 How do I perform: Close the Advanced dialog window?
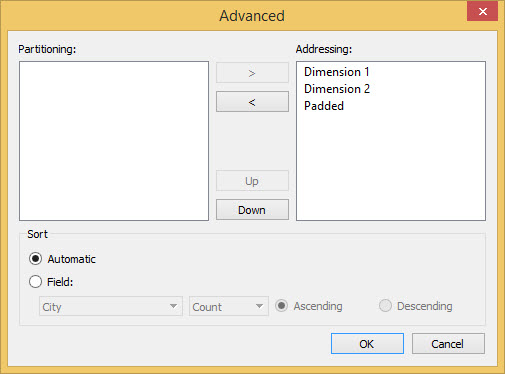point(482,12)
